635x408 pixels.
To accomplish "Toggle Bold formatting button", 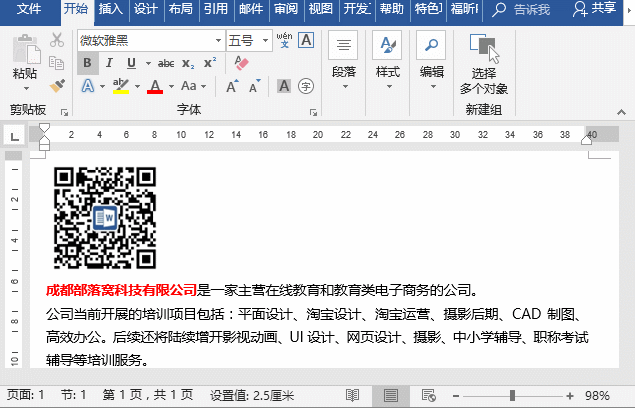I will coord(87,63).
